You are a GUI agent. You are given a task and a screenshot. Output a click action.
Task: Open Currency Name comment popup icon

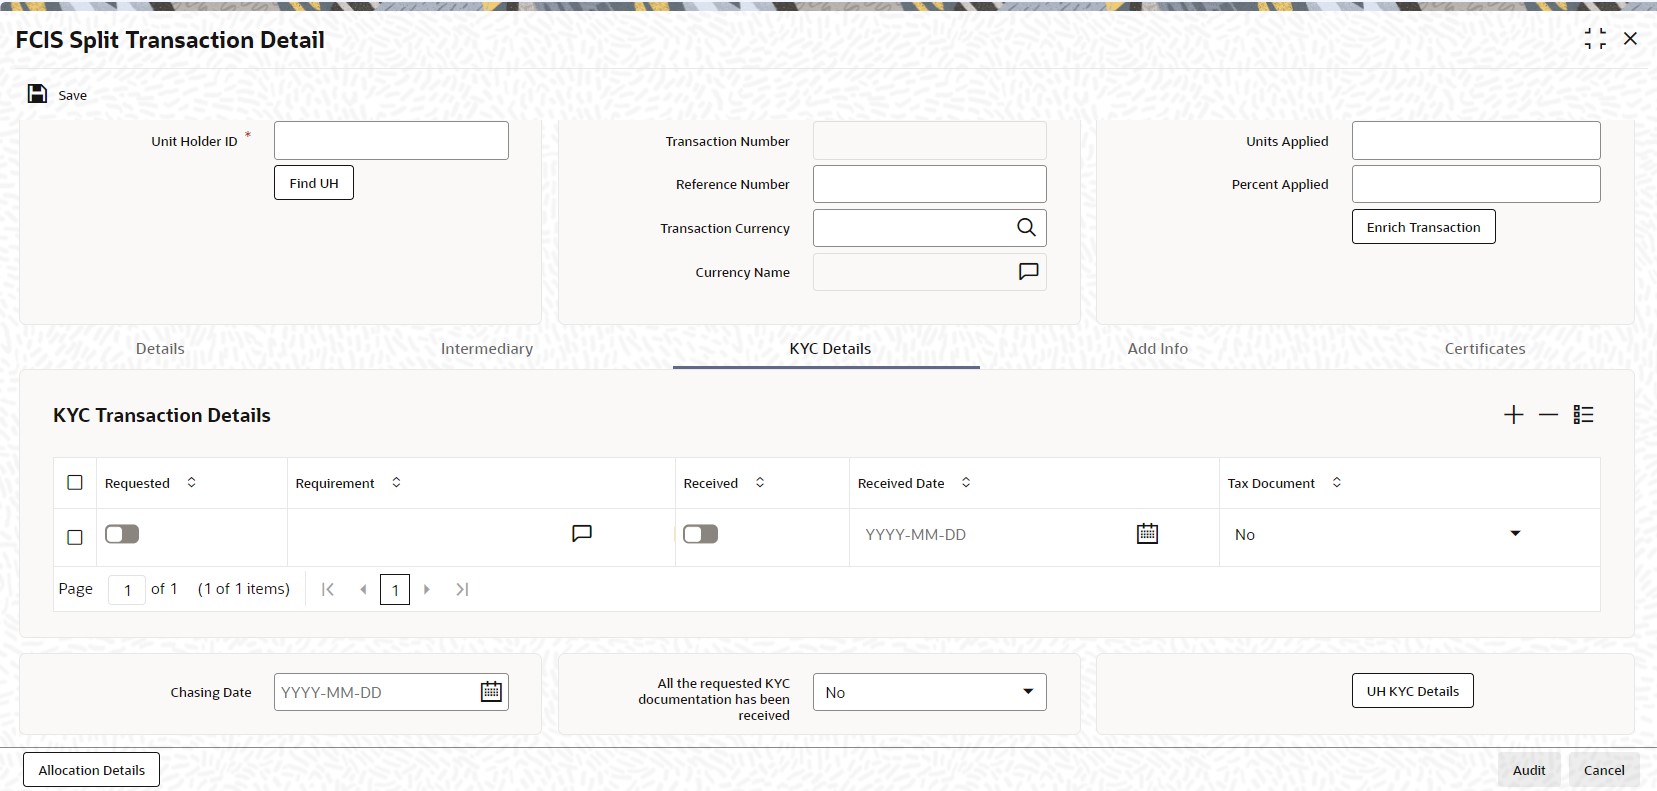(x=1028, y=271)
